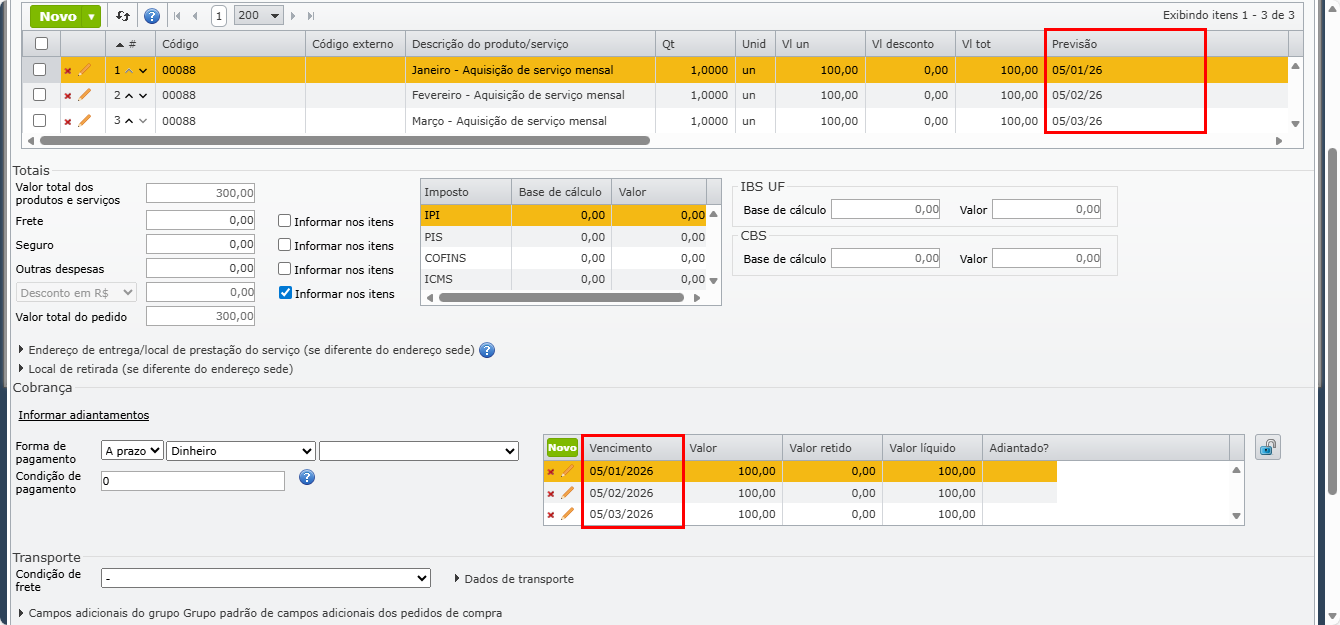
Task: Click green Novo button in items toolbar
Action: [x=57, y=16]
